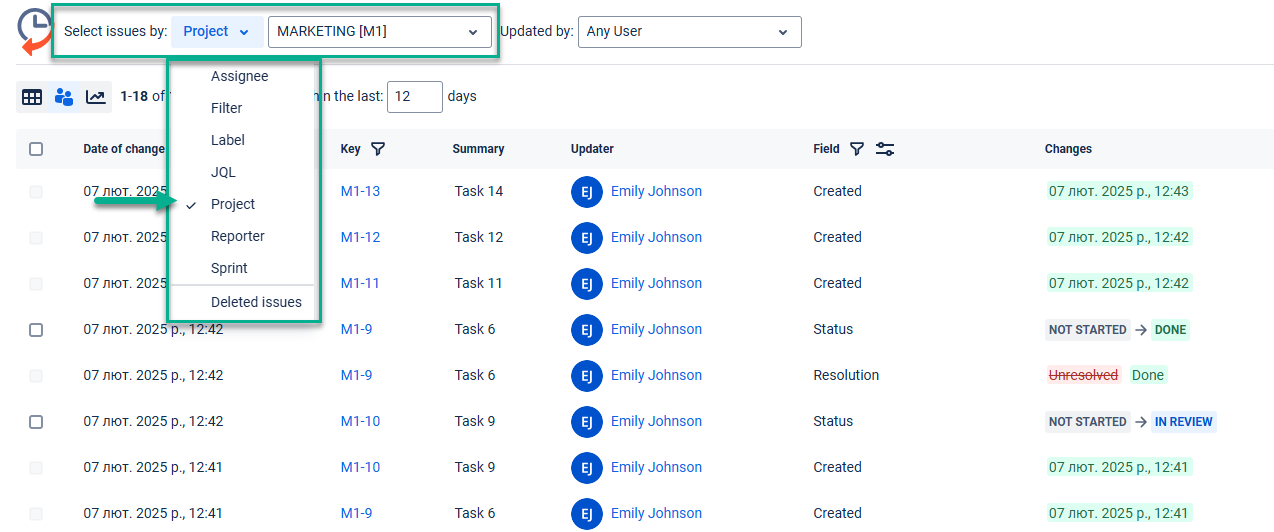Choose Deleted issues in the menu
This screenshot has width=1274, height=532.
point(256,302)
